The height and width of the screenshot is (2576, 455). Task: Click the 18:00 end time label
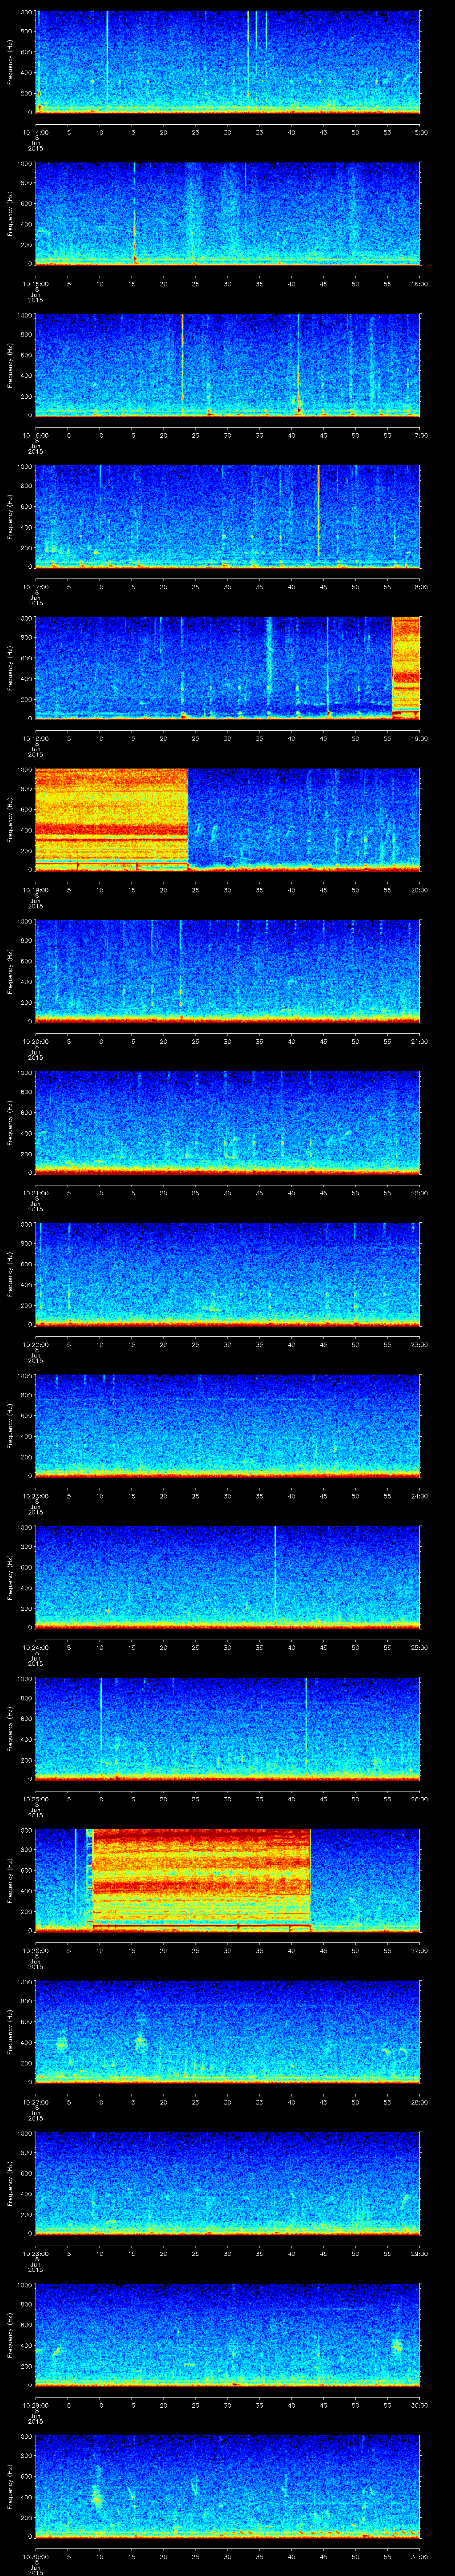point(419,587)
